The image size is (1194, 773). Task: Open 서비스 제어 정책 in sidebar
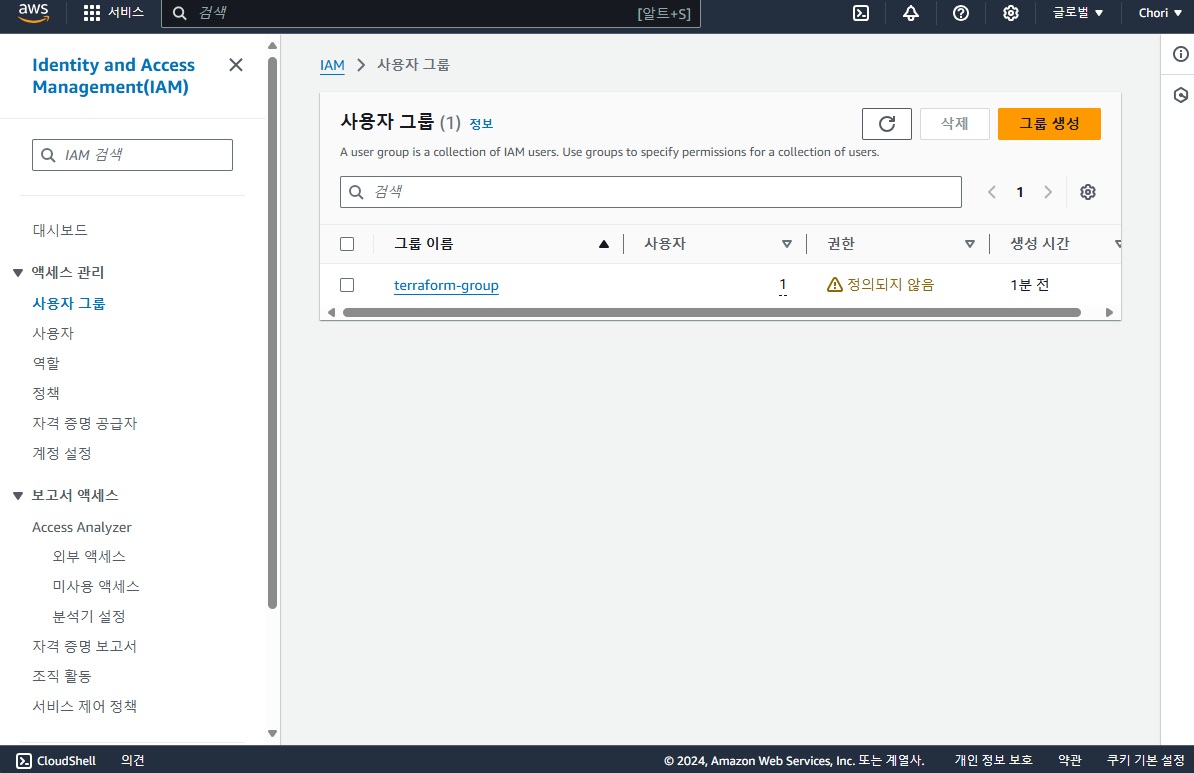point(85,706)
